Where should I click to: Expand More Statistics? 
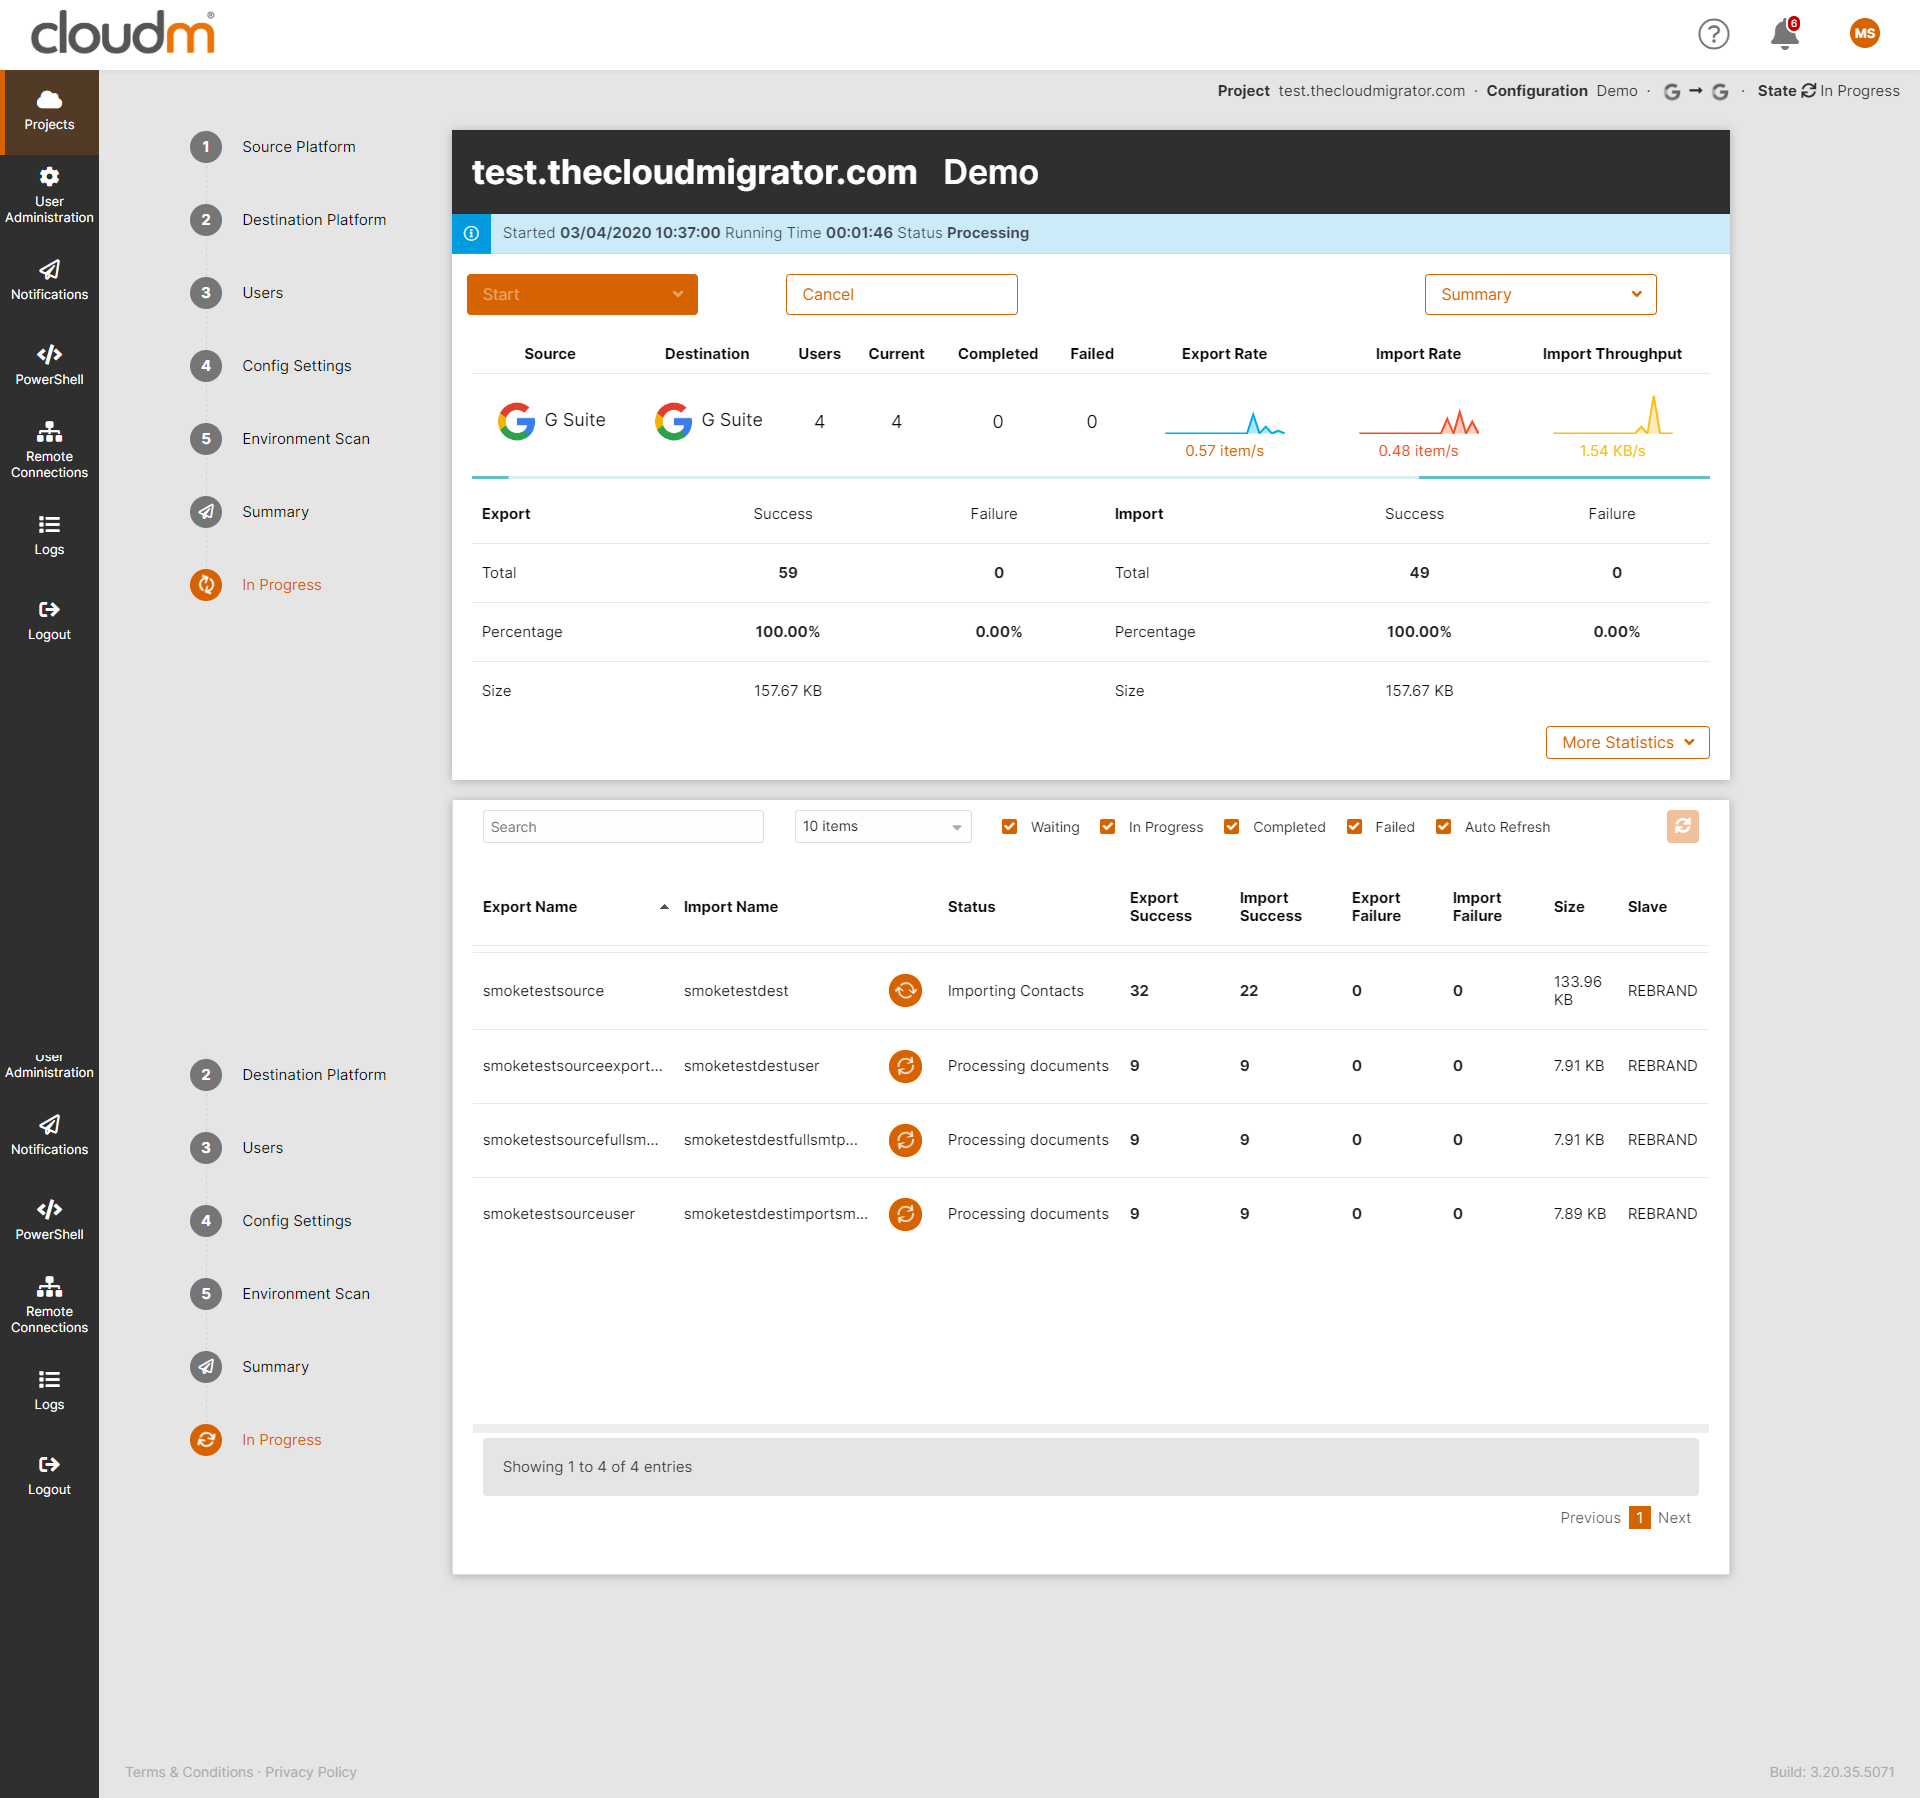pos(1627,742)
